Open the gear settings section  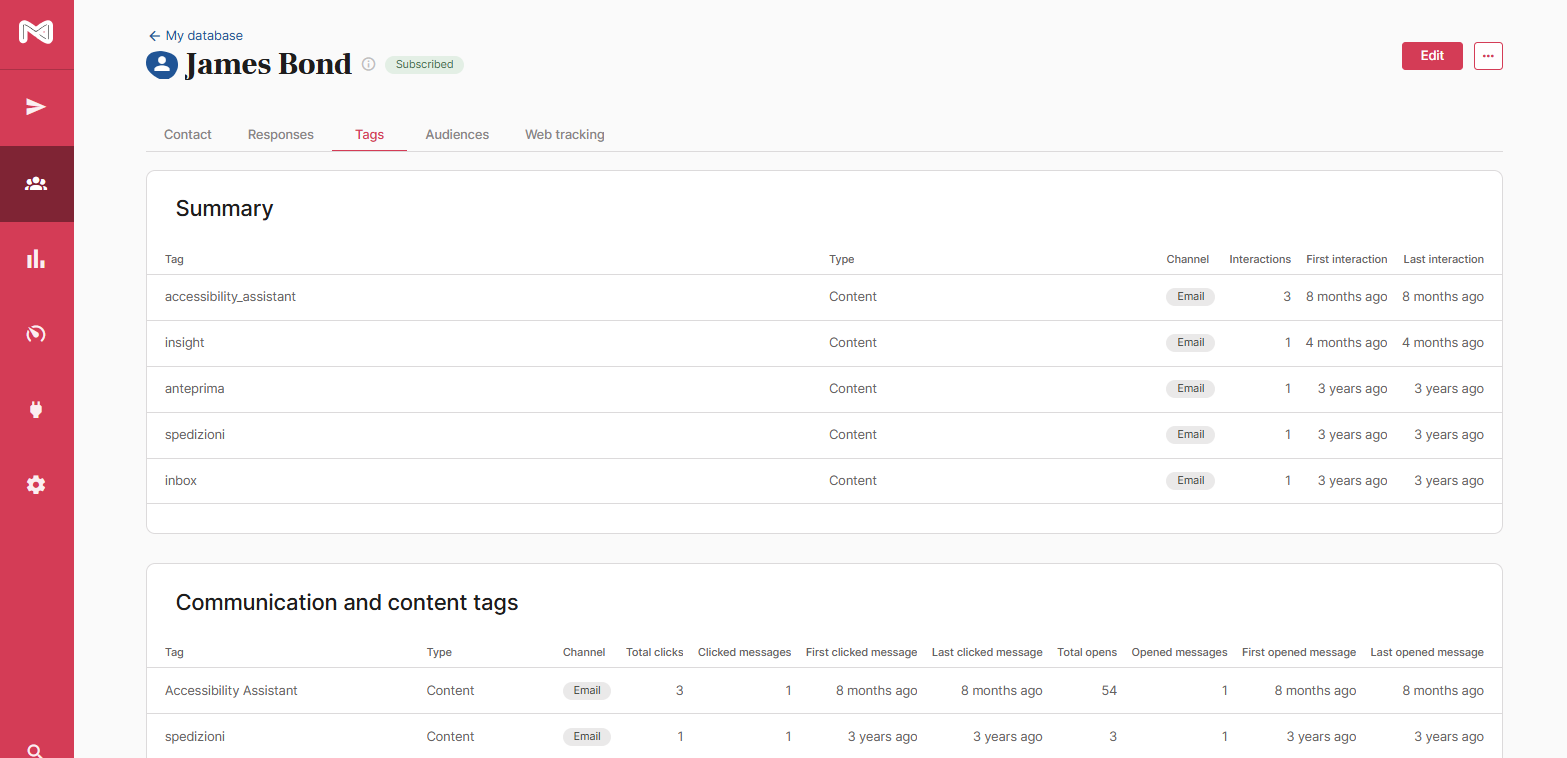click(x=36, y=485)
